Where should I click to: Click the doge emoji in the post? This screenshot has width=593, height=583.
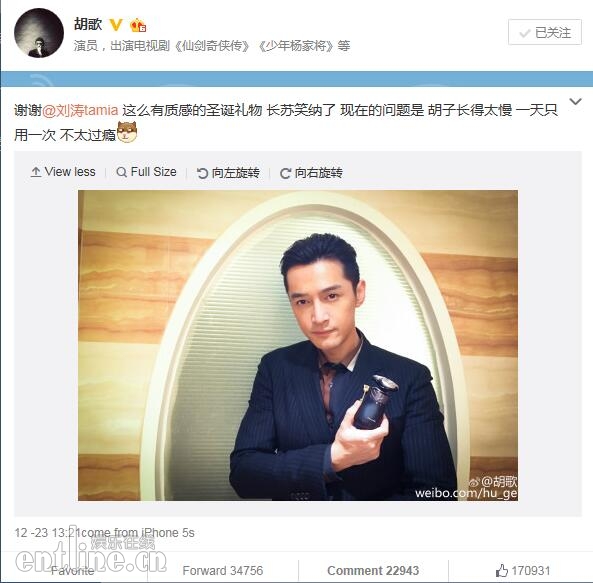point(127,132)
